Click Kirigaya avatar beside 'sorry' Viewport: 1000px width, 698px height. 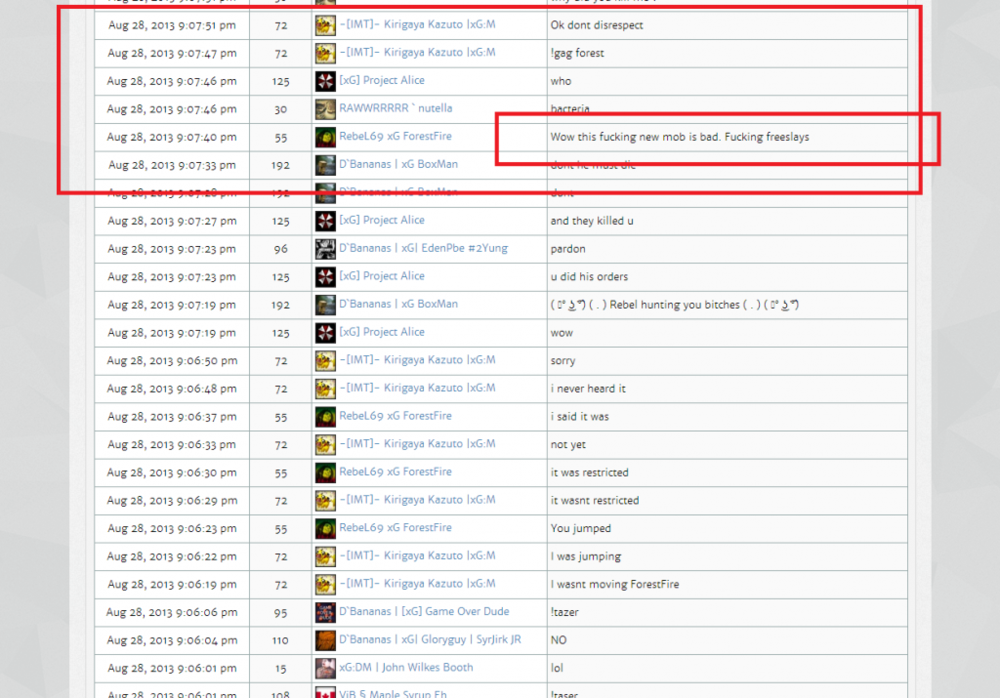(x=325, y=361)
